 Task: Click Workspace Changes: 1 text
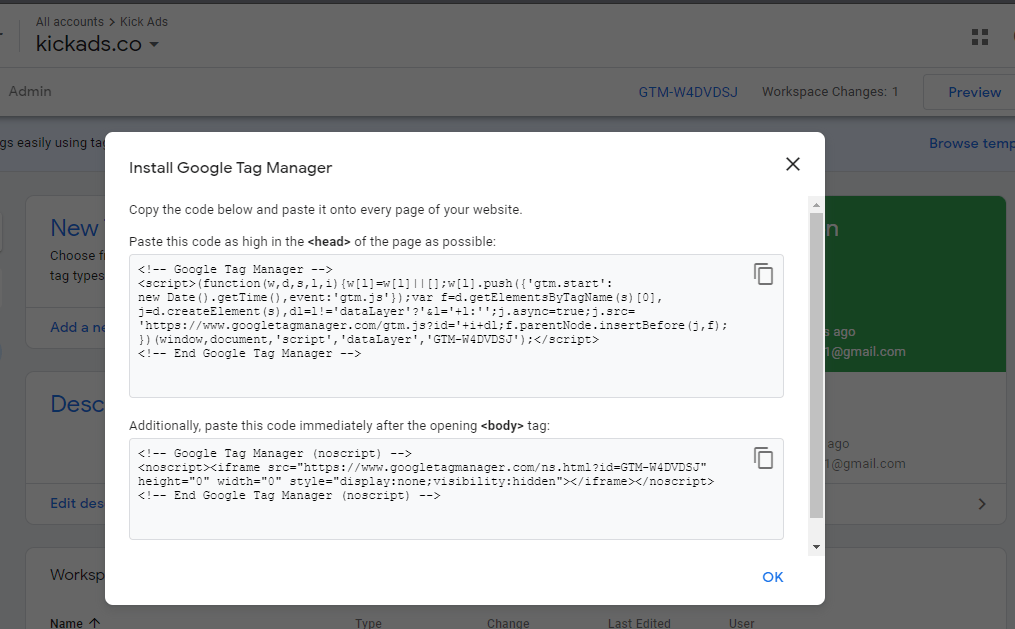830,92
